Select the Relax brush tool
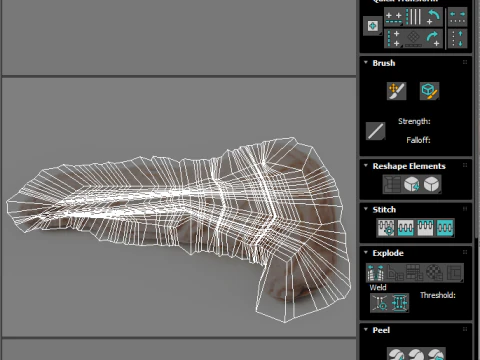This screenshot has width=480, height=360. [x=429, y=91]
